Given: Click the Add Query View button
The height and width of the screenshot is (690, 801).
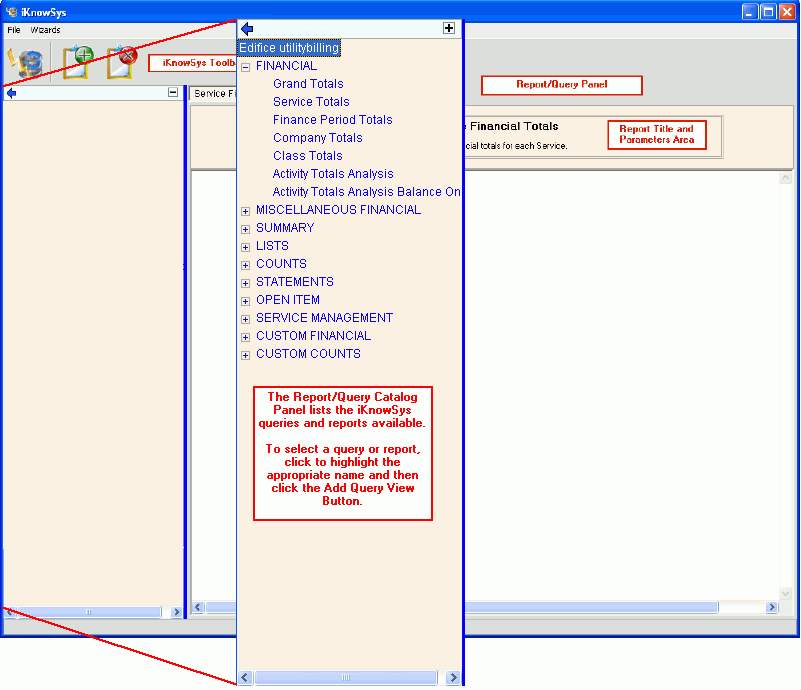Looking at the screenshot, I should coord(77,61).
